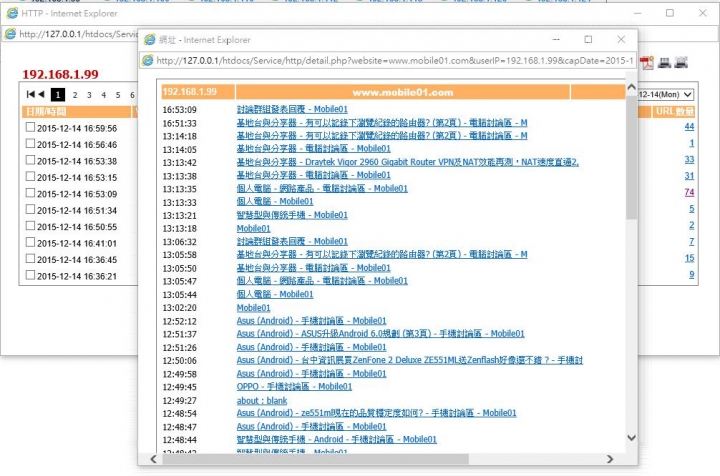Click the URL count column header
Screen dimensions: 720x476
674,112
